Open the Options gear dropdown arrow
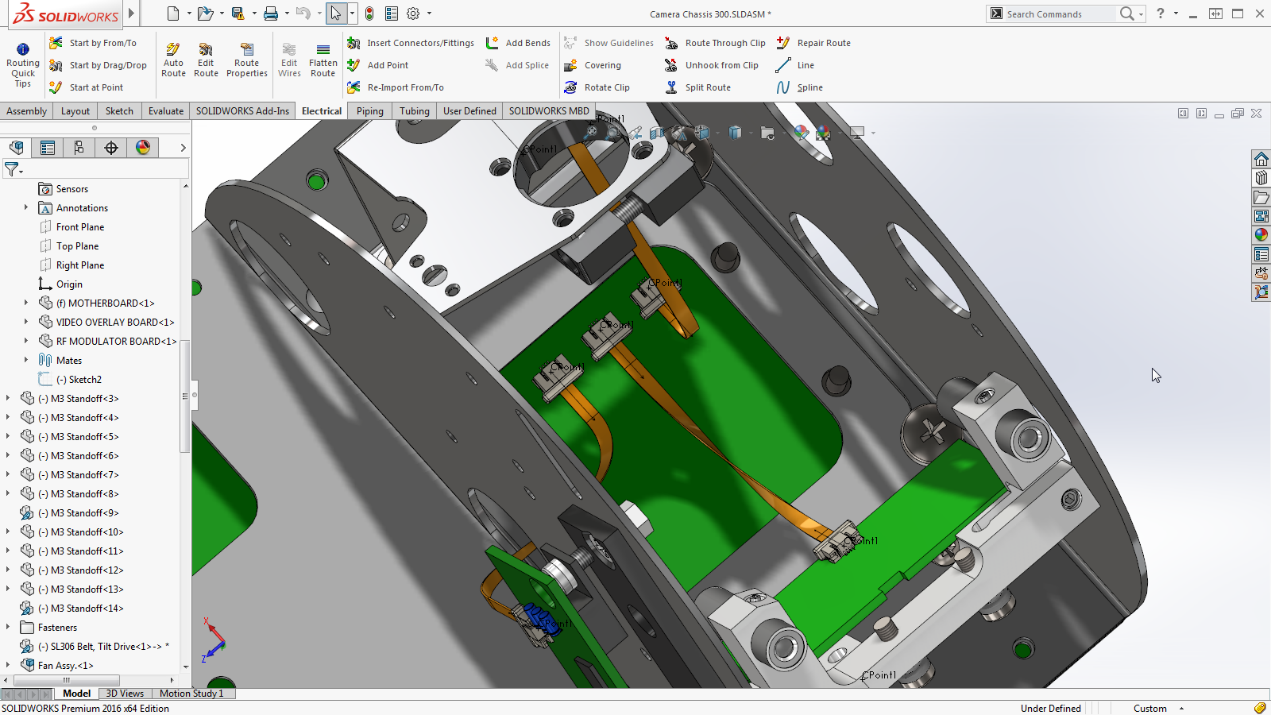Image resolution: width=1271 pixels, height=715 pixels. pos(429,14)
